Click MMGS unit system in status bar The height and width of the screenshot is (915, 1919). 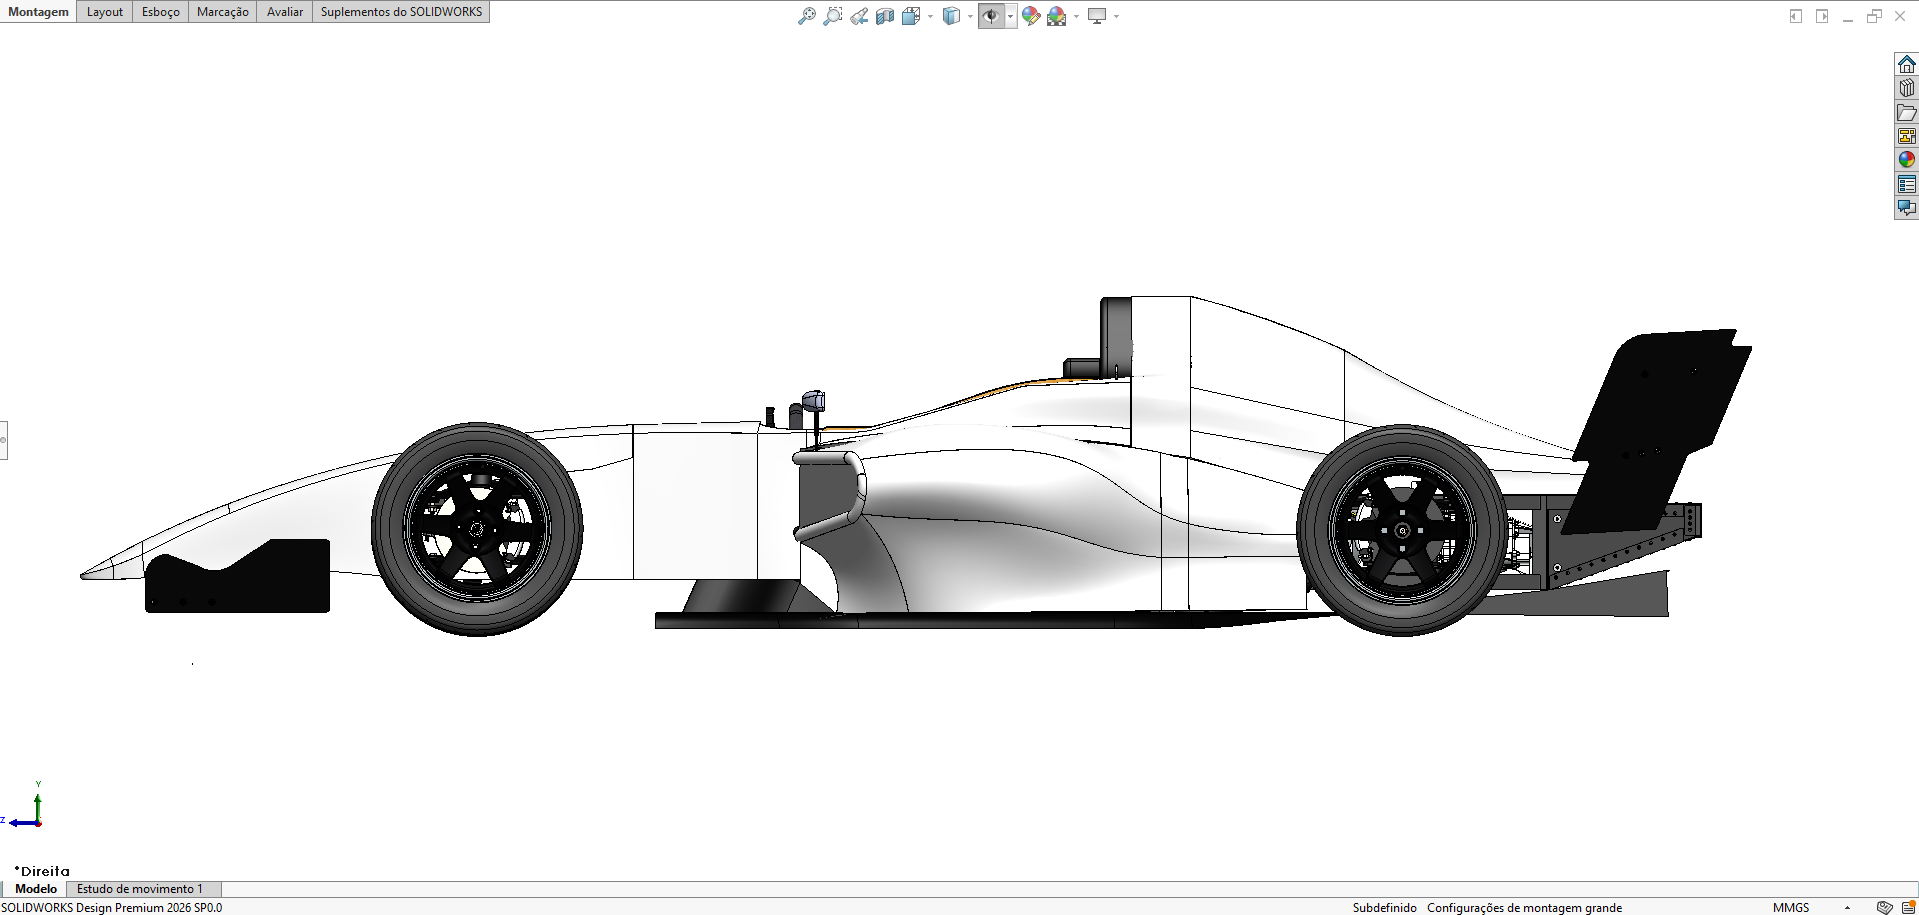(1791, 907)
